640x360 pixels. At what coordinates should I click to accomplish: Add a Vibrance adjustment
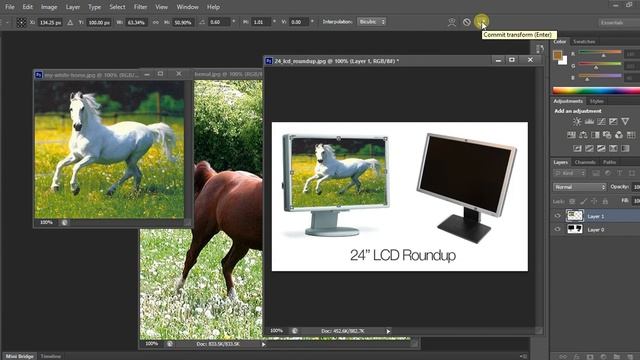point(625,122)
